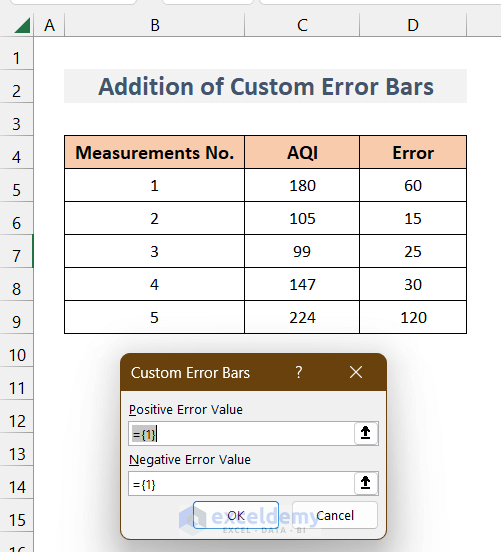Select the 'AQI' header cell
Viewport: 501px width, 552px height.
(x=302, y=152)
